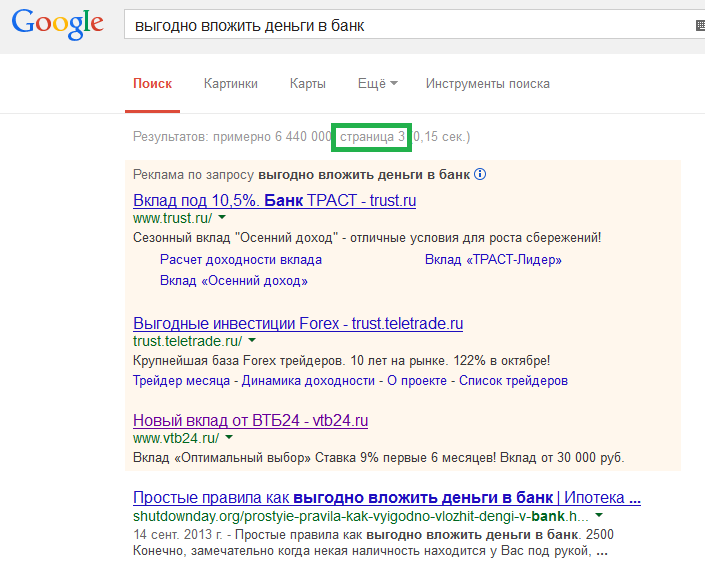Click the www.trust.ru/ green URL

tap(173, 218)
